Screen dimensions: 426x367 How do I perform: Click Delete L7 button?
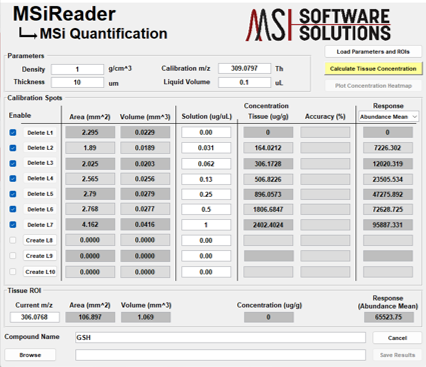point(40,225)
